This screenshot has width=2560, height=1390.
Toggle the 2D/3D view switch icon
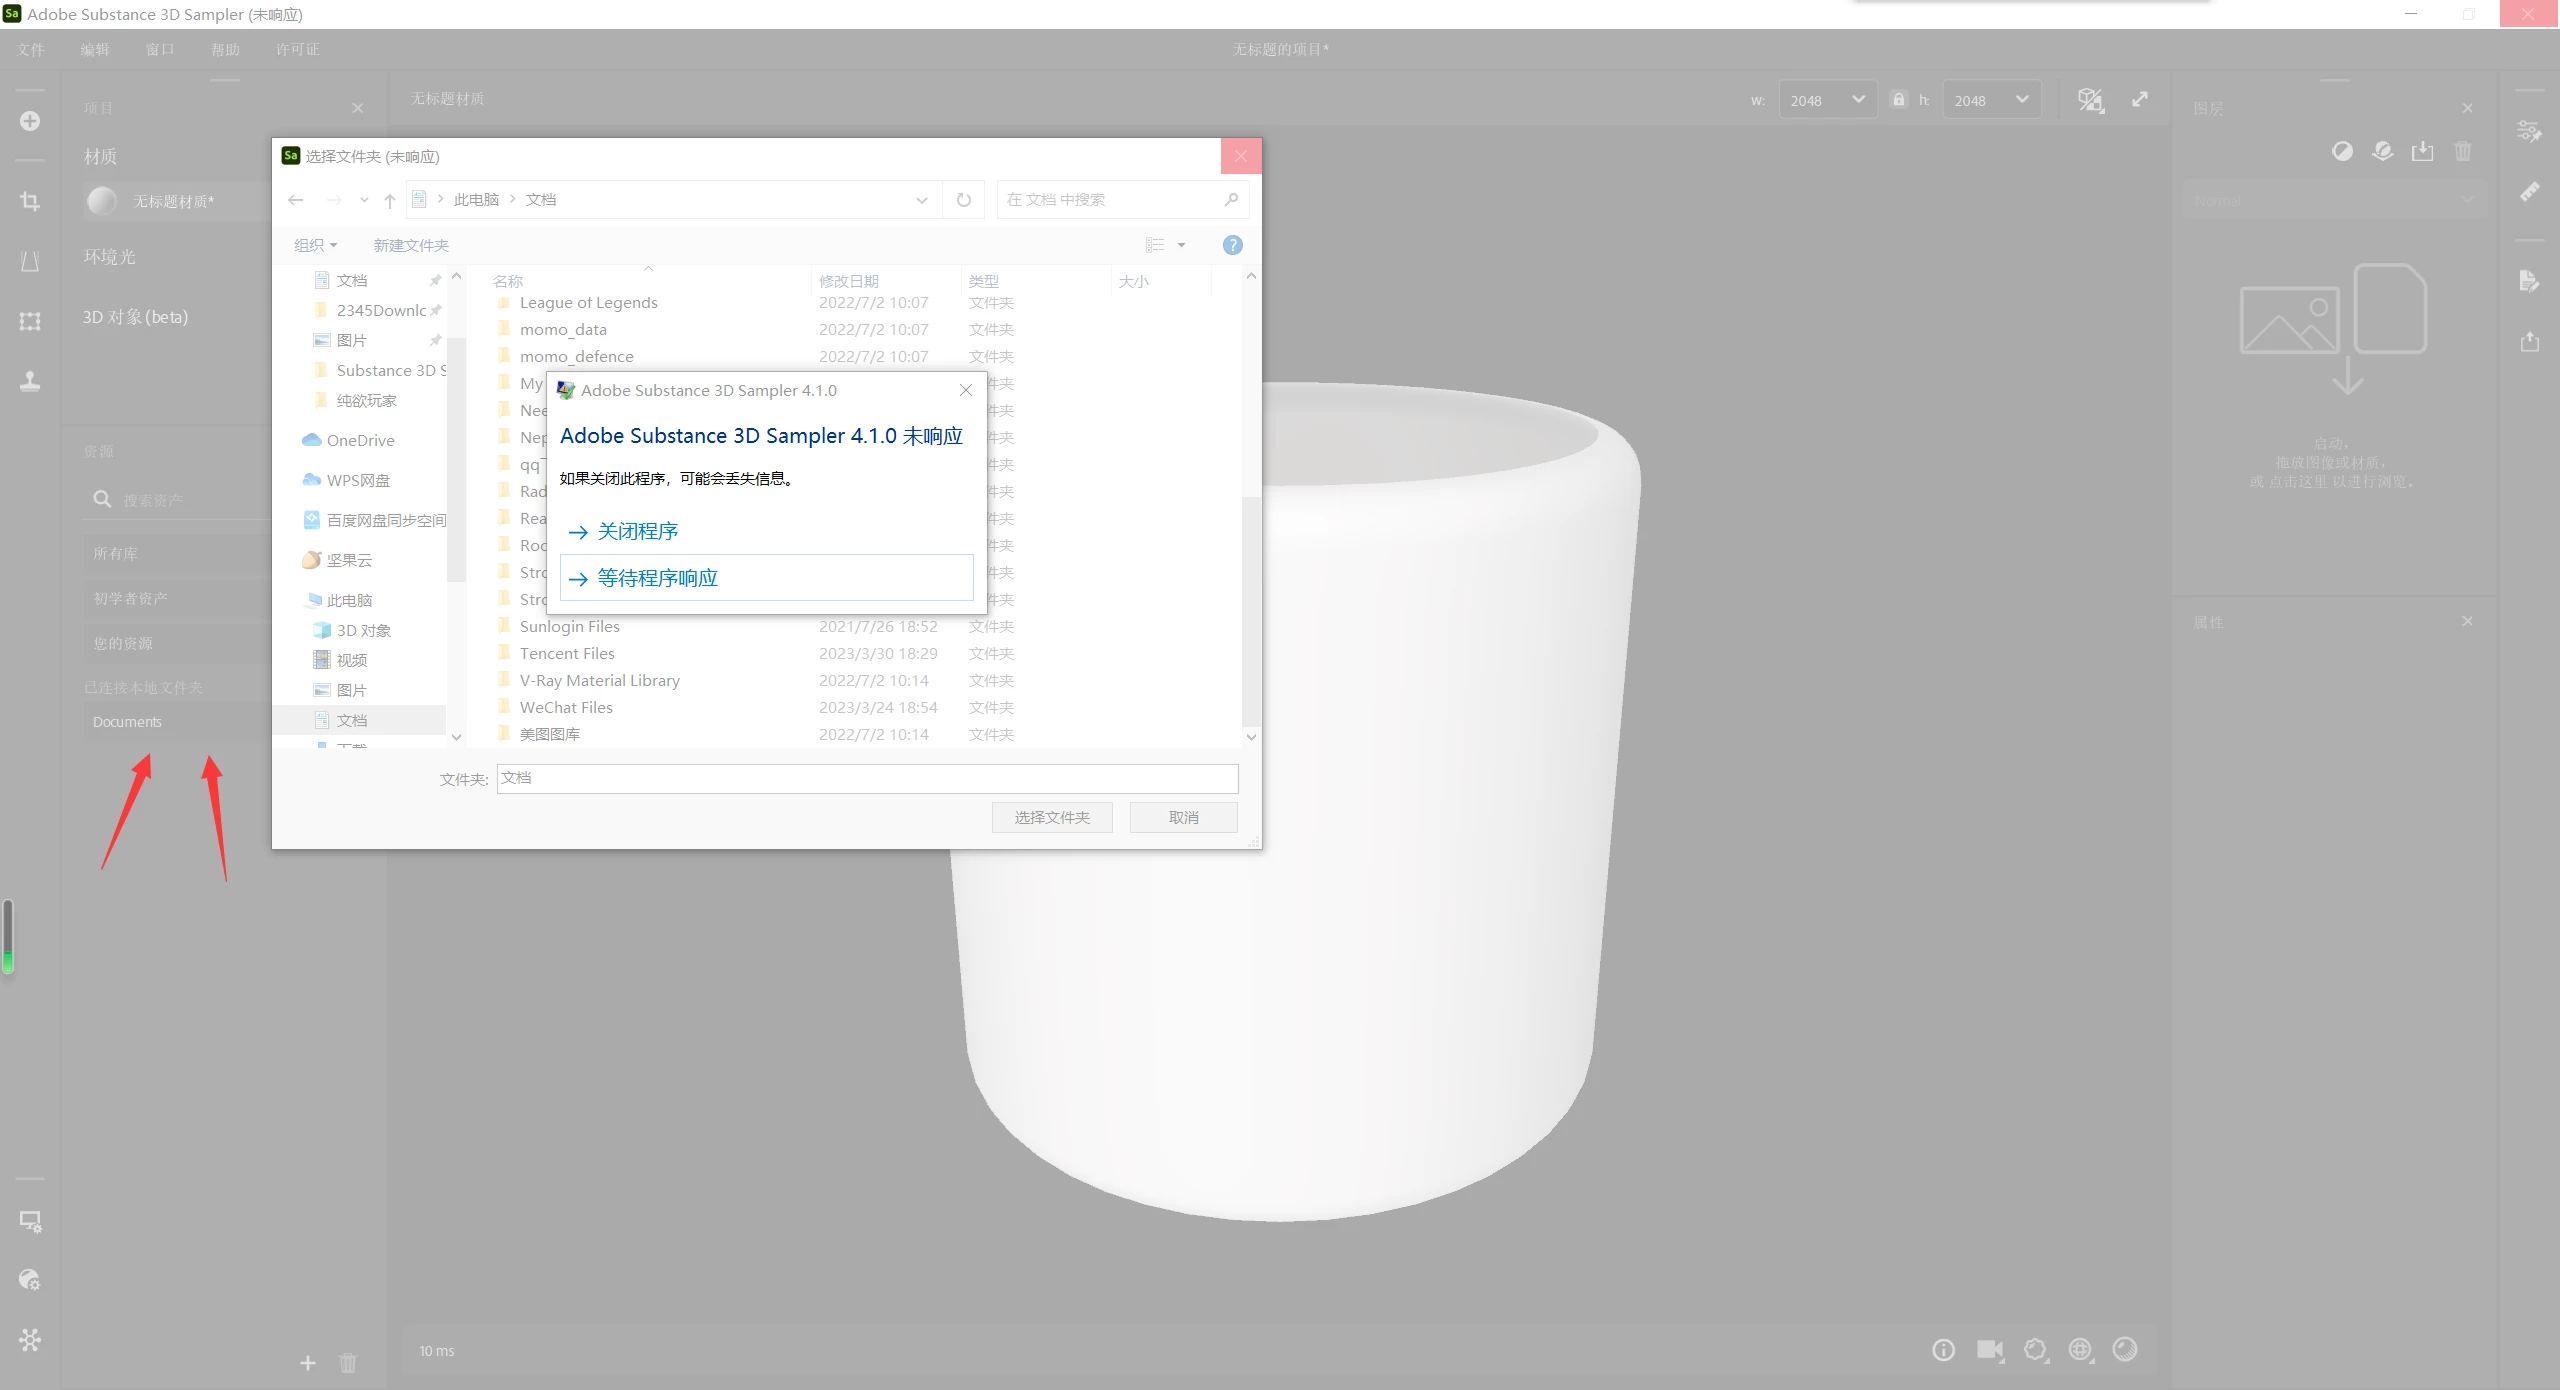click(2090, 99)
